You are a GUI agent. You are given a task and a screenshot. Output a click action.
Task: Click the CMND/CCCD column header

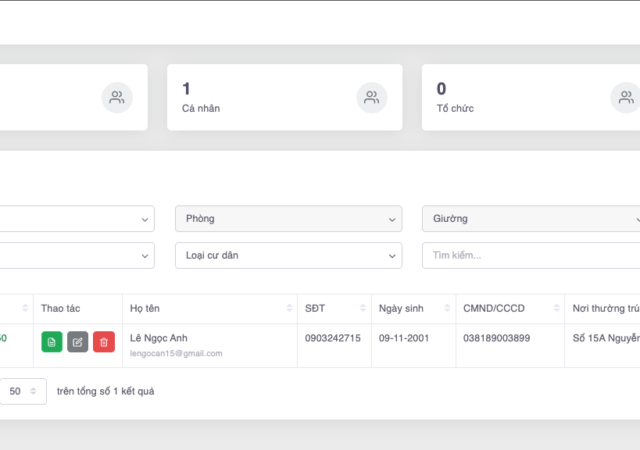(x=494, y=309)
